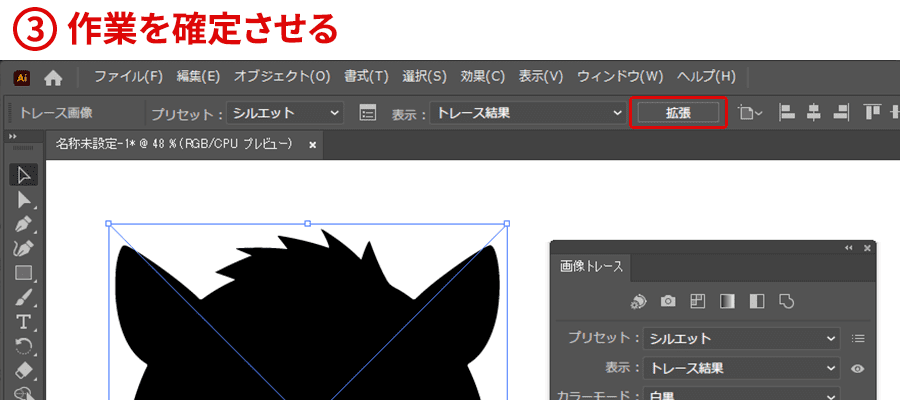This screenshot has width=900, height=400.
Task: Open the 編集(E) menu
Action: coord(198,76)
